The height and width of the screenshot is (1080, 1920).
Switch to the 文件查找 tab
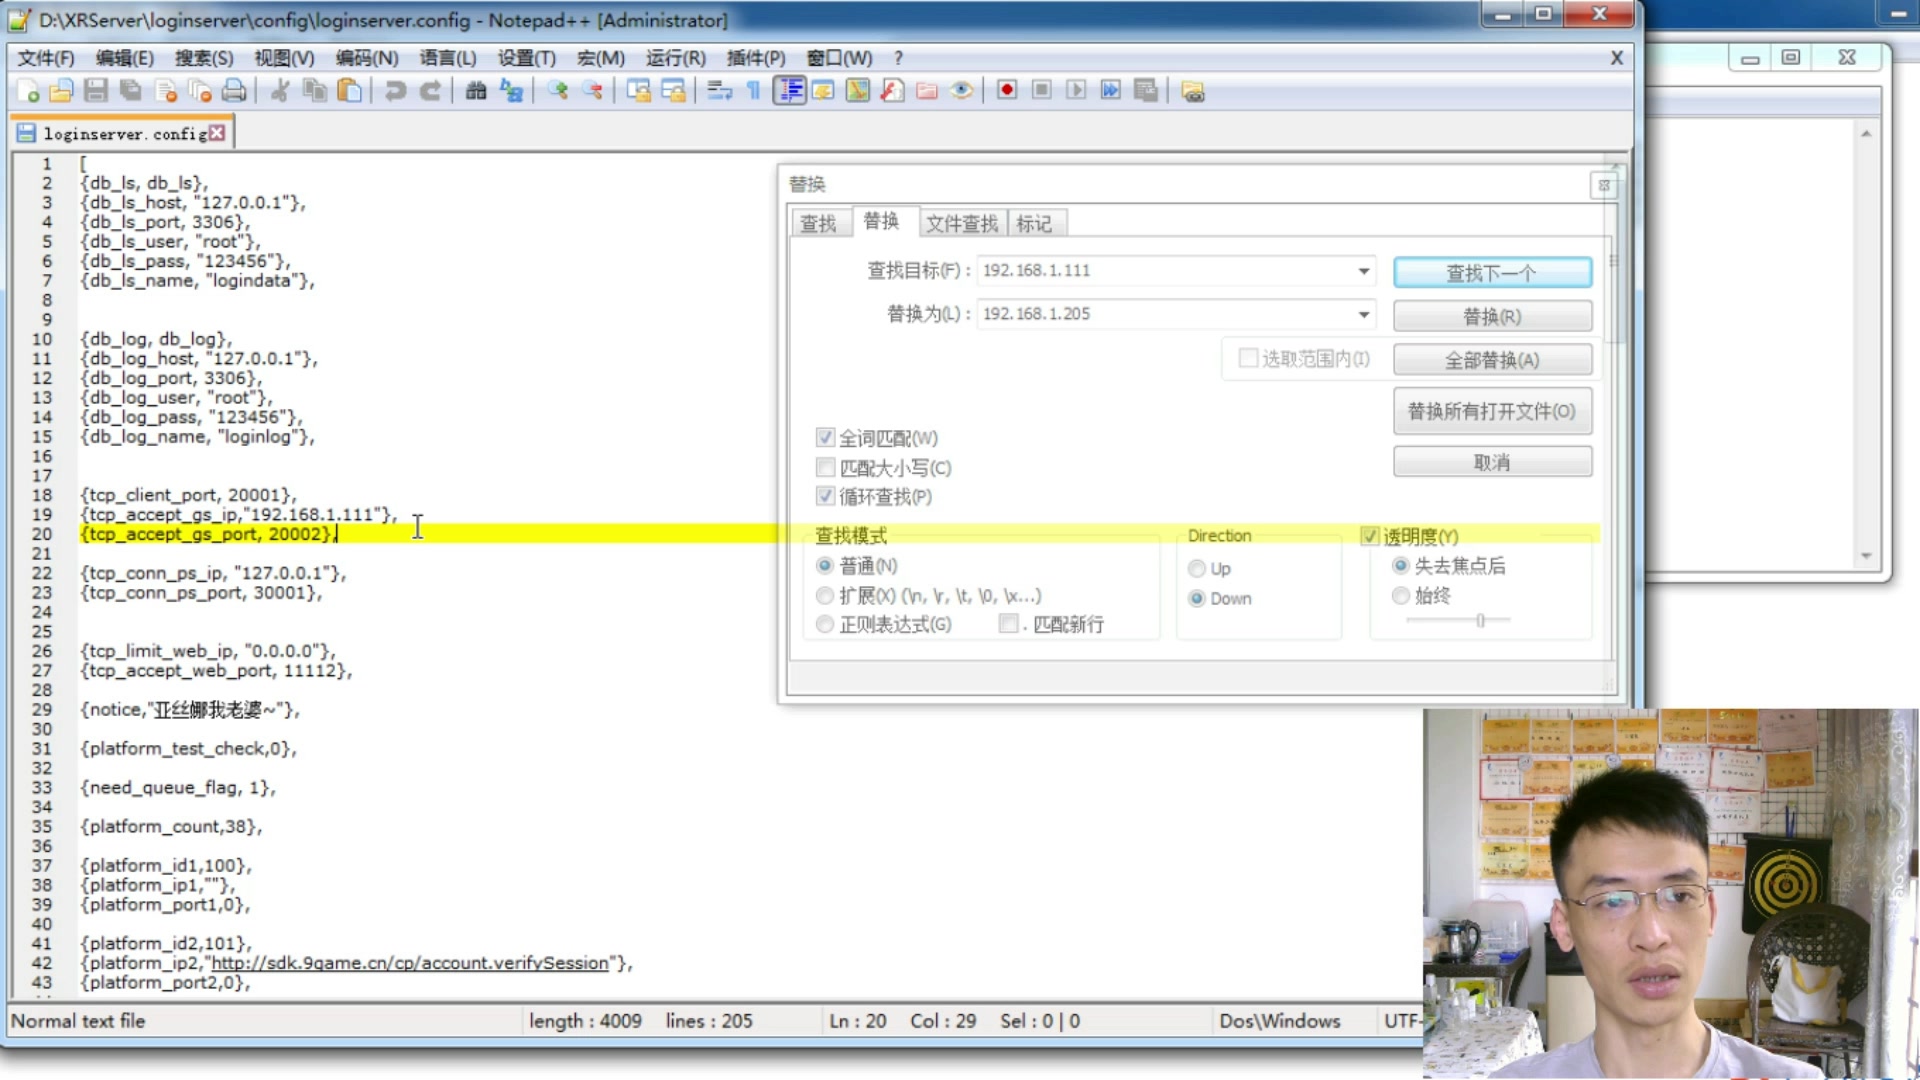961,223
